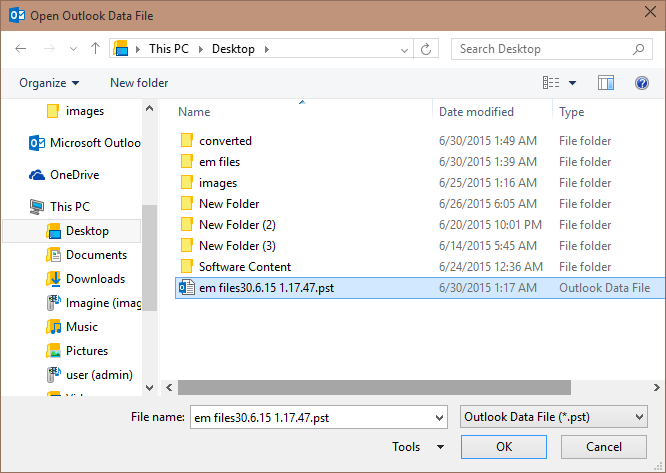Click the horizontal scrollbar thumb

click(x=374, y=388)
